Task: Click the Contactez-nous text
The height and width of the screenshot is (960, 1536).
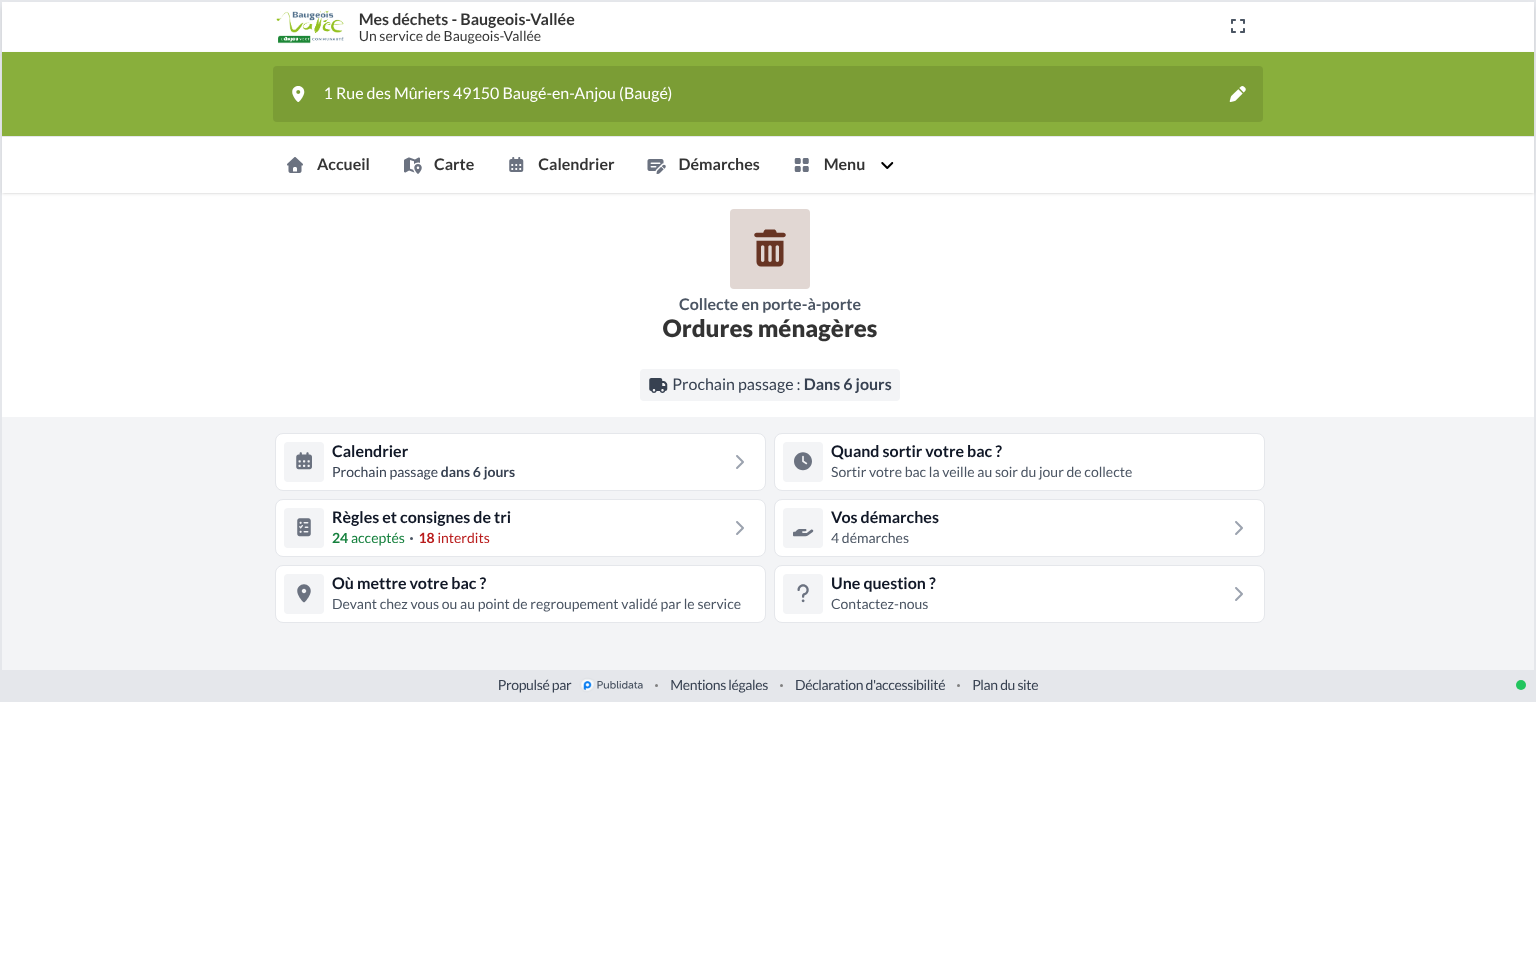Action: point(879,604)
